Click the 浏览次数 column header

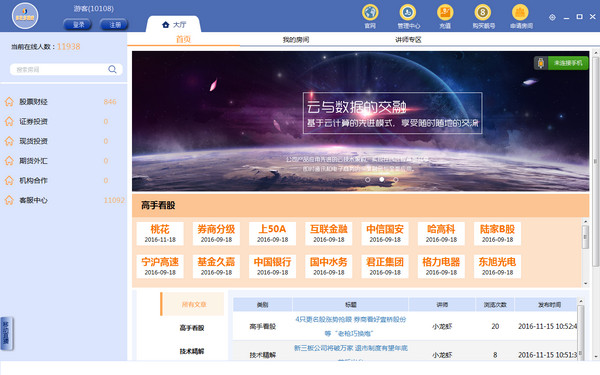[495, 305]
